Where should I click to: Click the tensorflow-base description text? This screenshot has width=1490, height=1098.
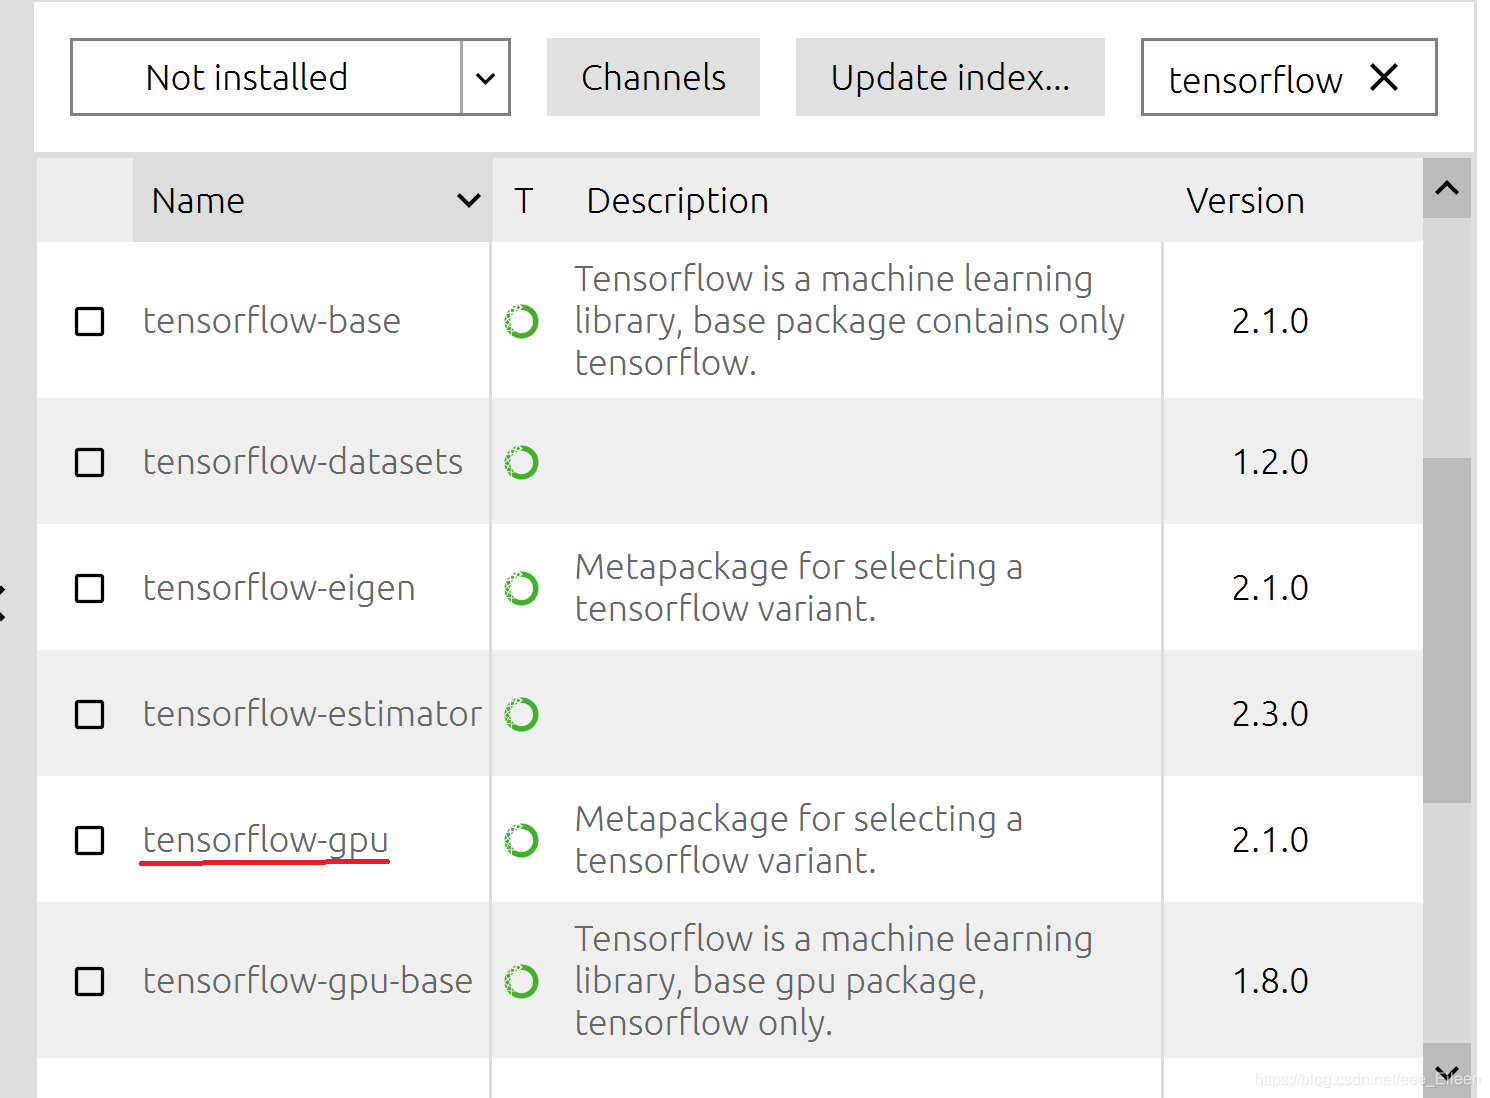[x=850, y=321]
